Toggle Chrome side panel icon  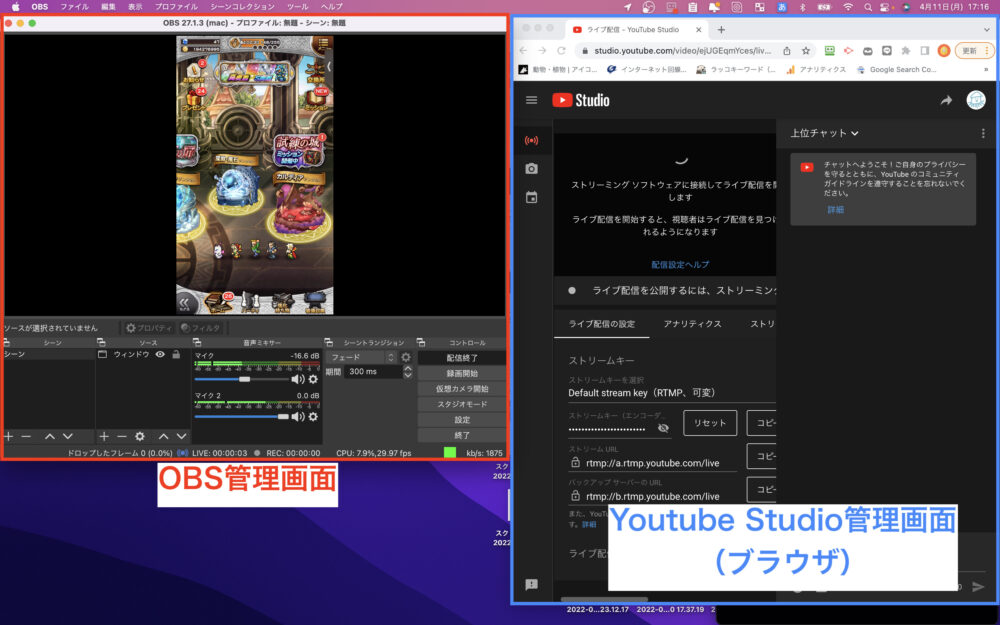click(925, 51)
